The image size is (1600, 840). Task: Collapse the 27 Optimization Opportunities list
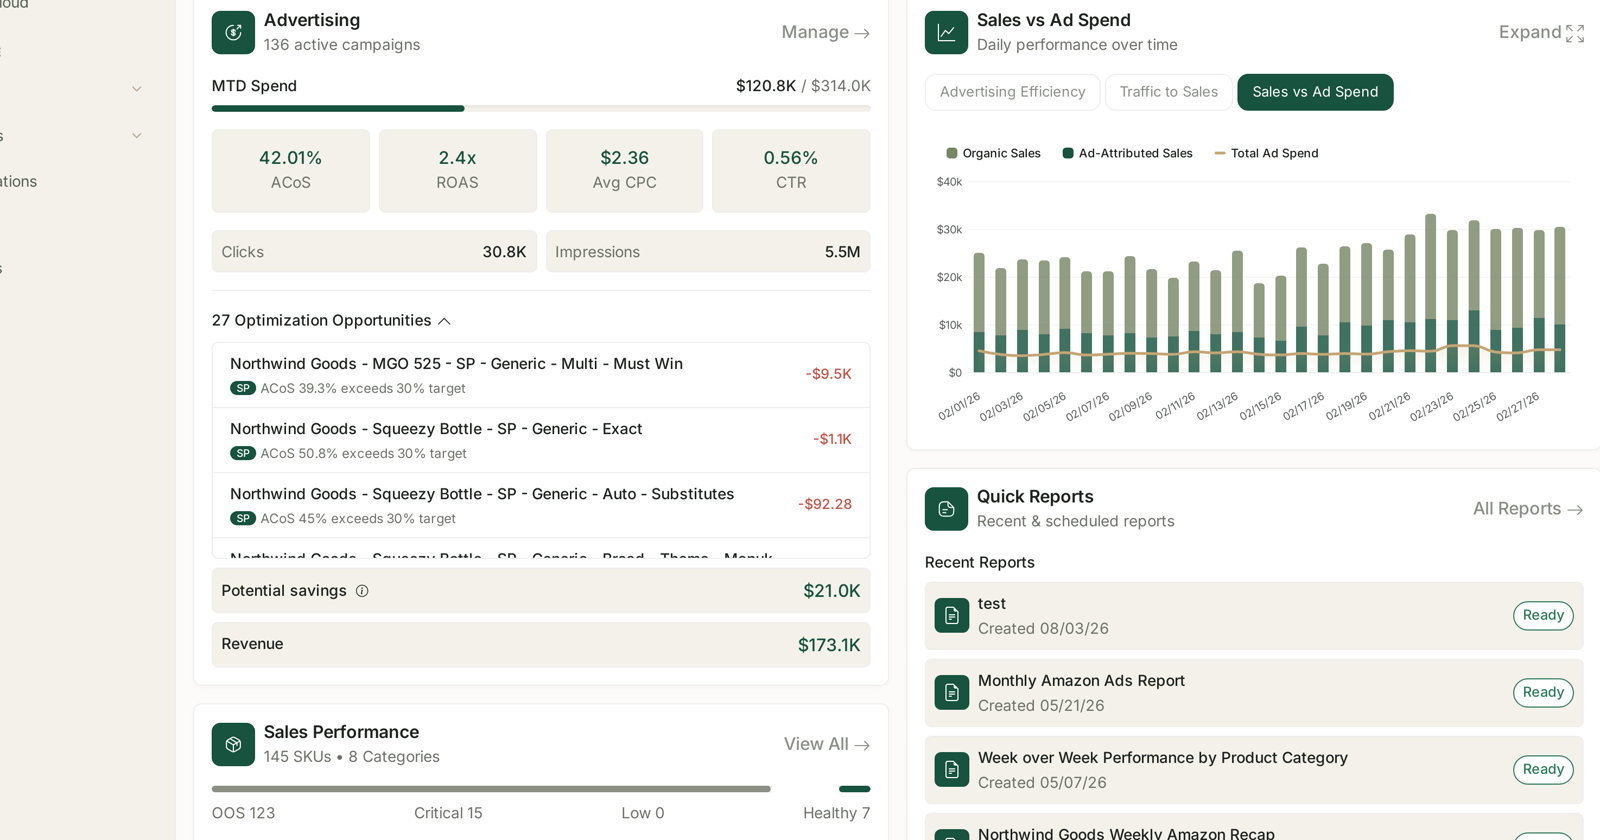pyautogui.click(x=332, y=321)
